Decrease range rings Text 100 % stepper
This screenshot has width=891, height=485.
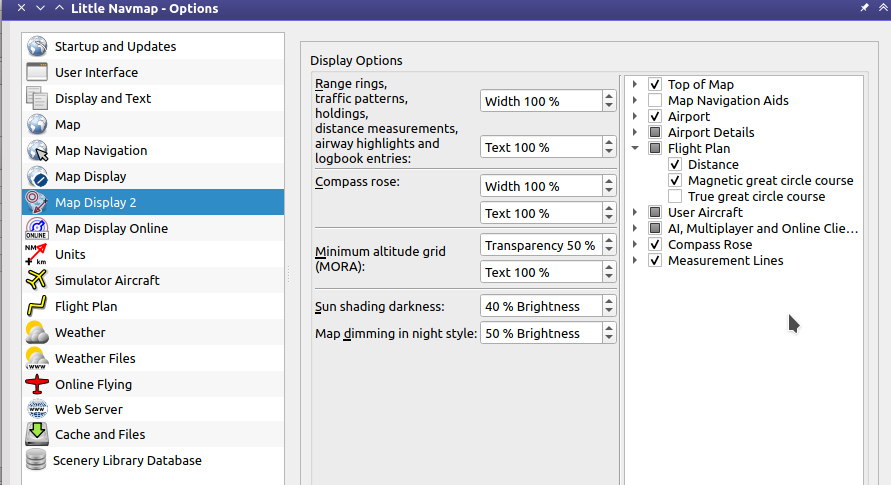609,152
